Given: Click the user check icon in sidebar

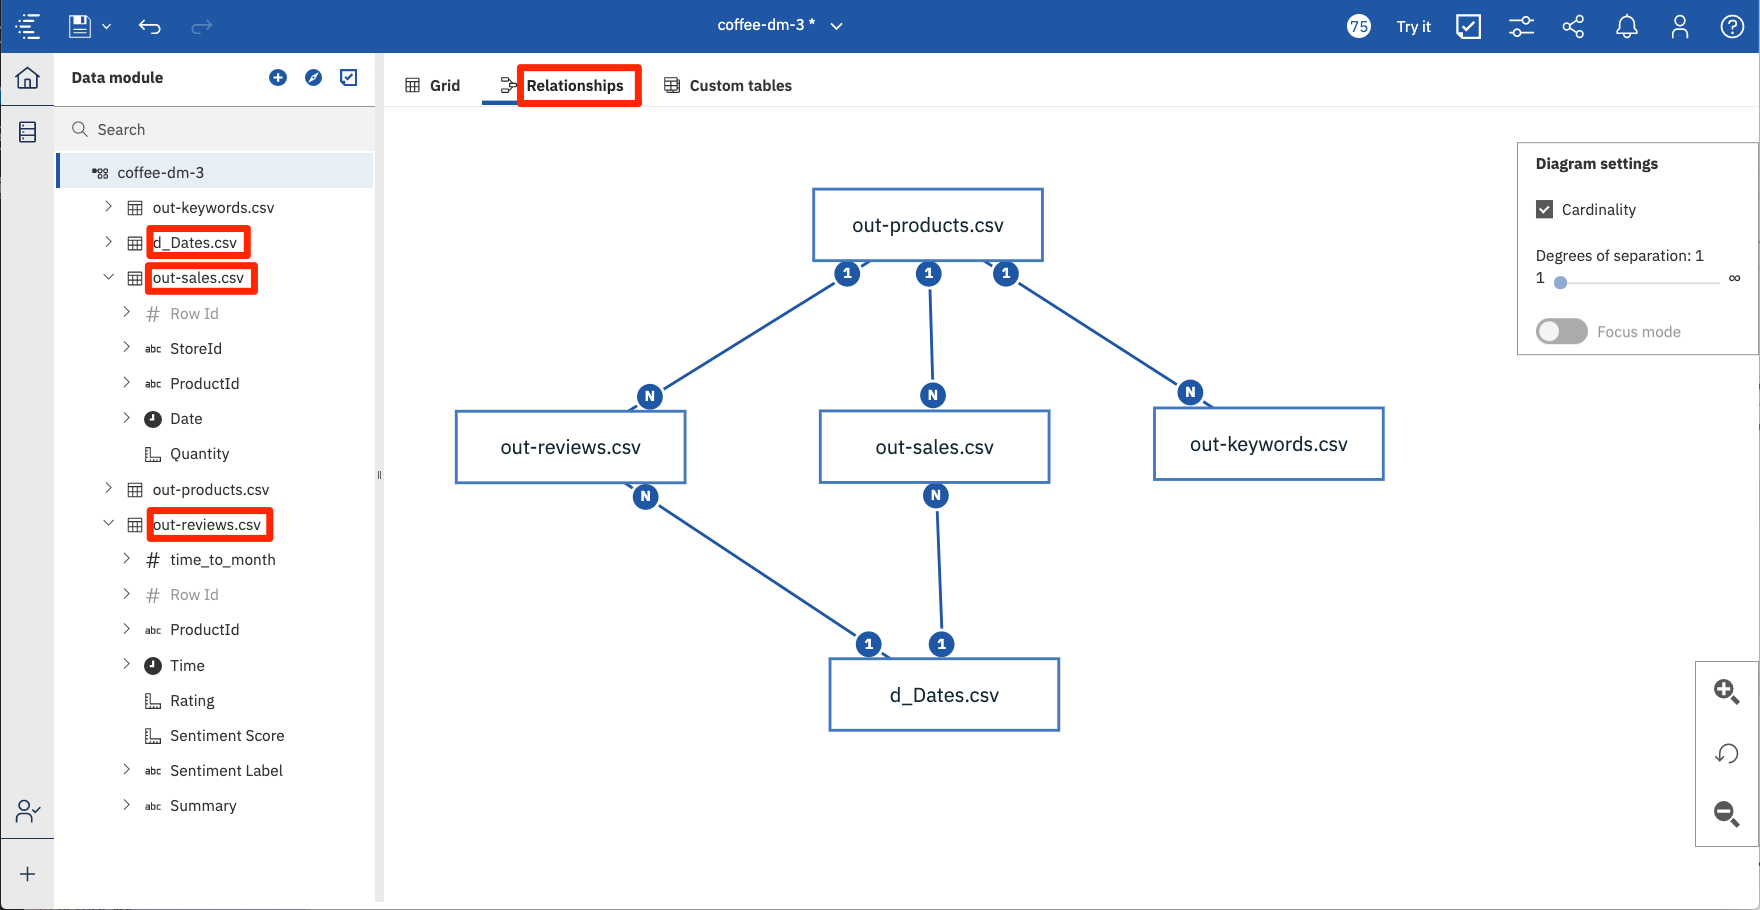Looking at the screenshot, I should [28, 811].
